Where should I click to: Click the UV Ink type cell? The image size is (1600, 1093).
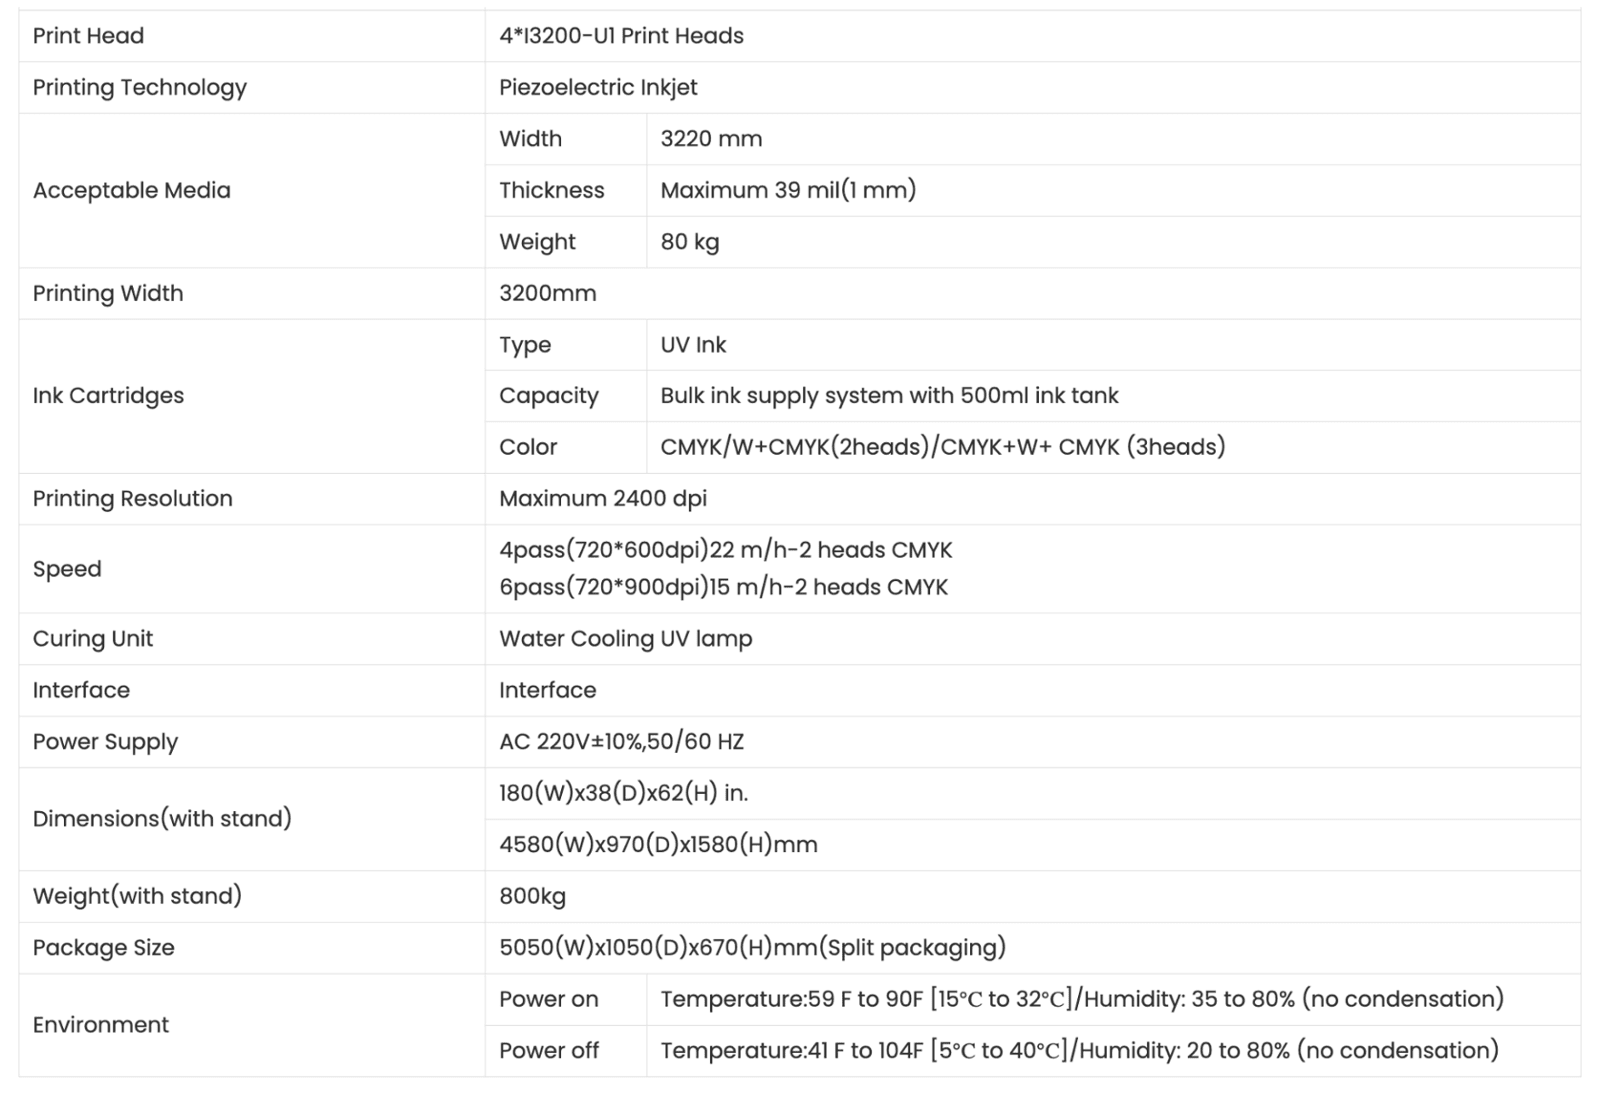(x=693, y=345)
